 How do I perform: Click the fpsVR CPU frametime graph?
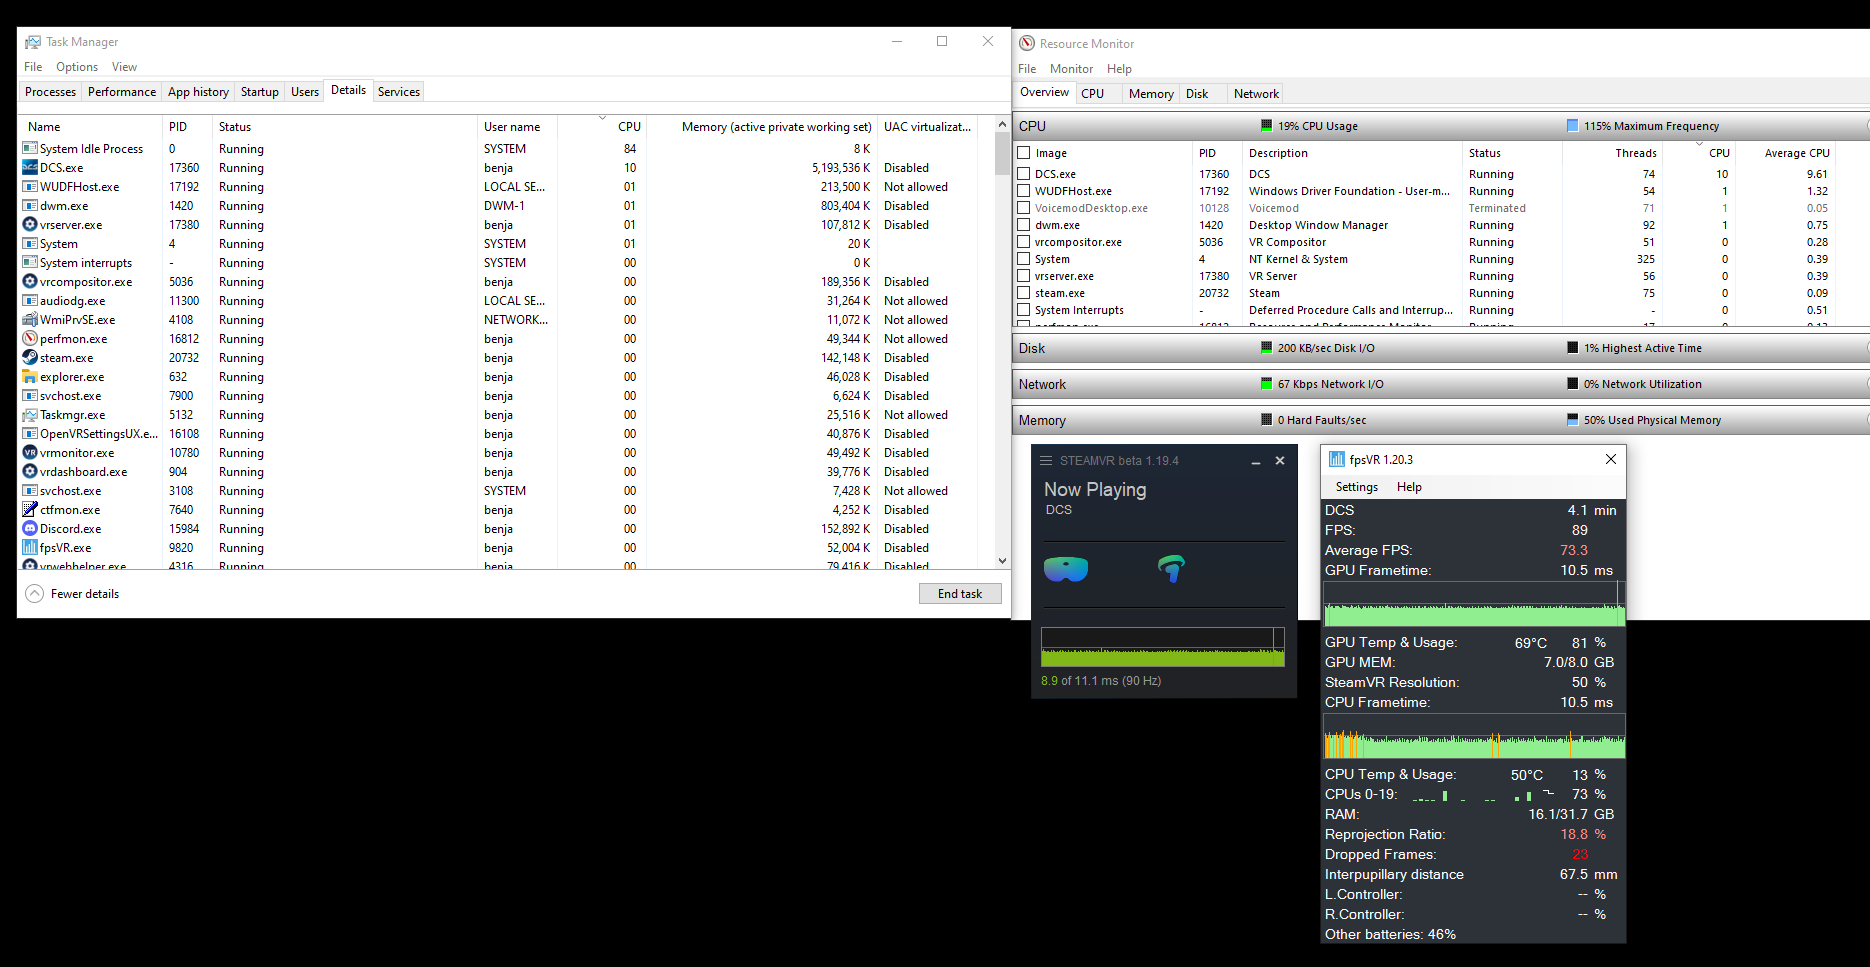coord(1474,736)
